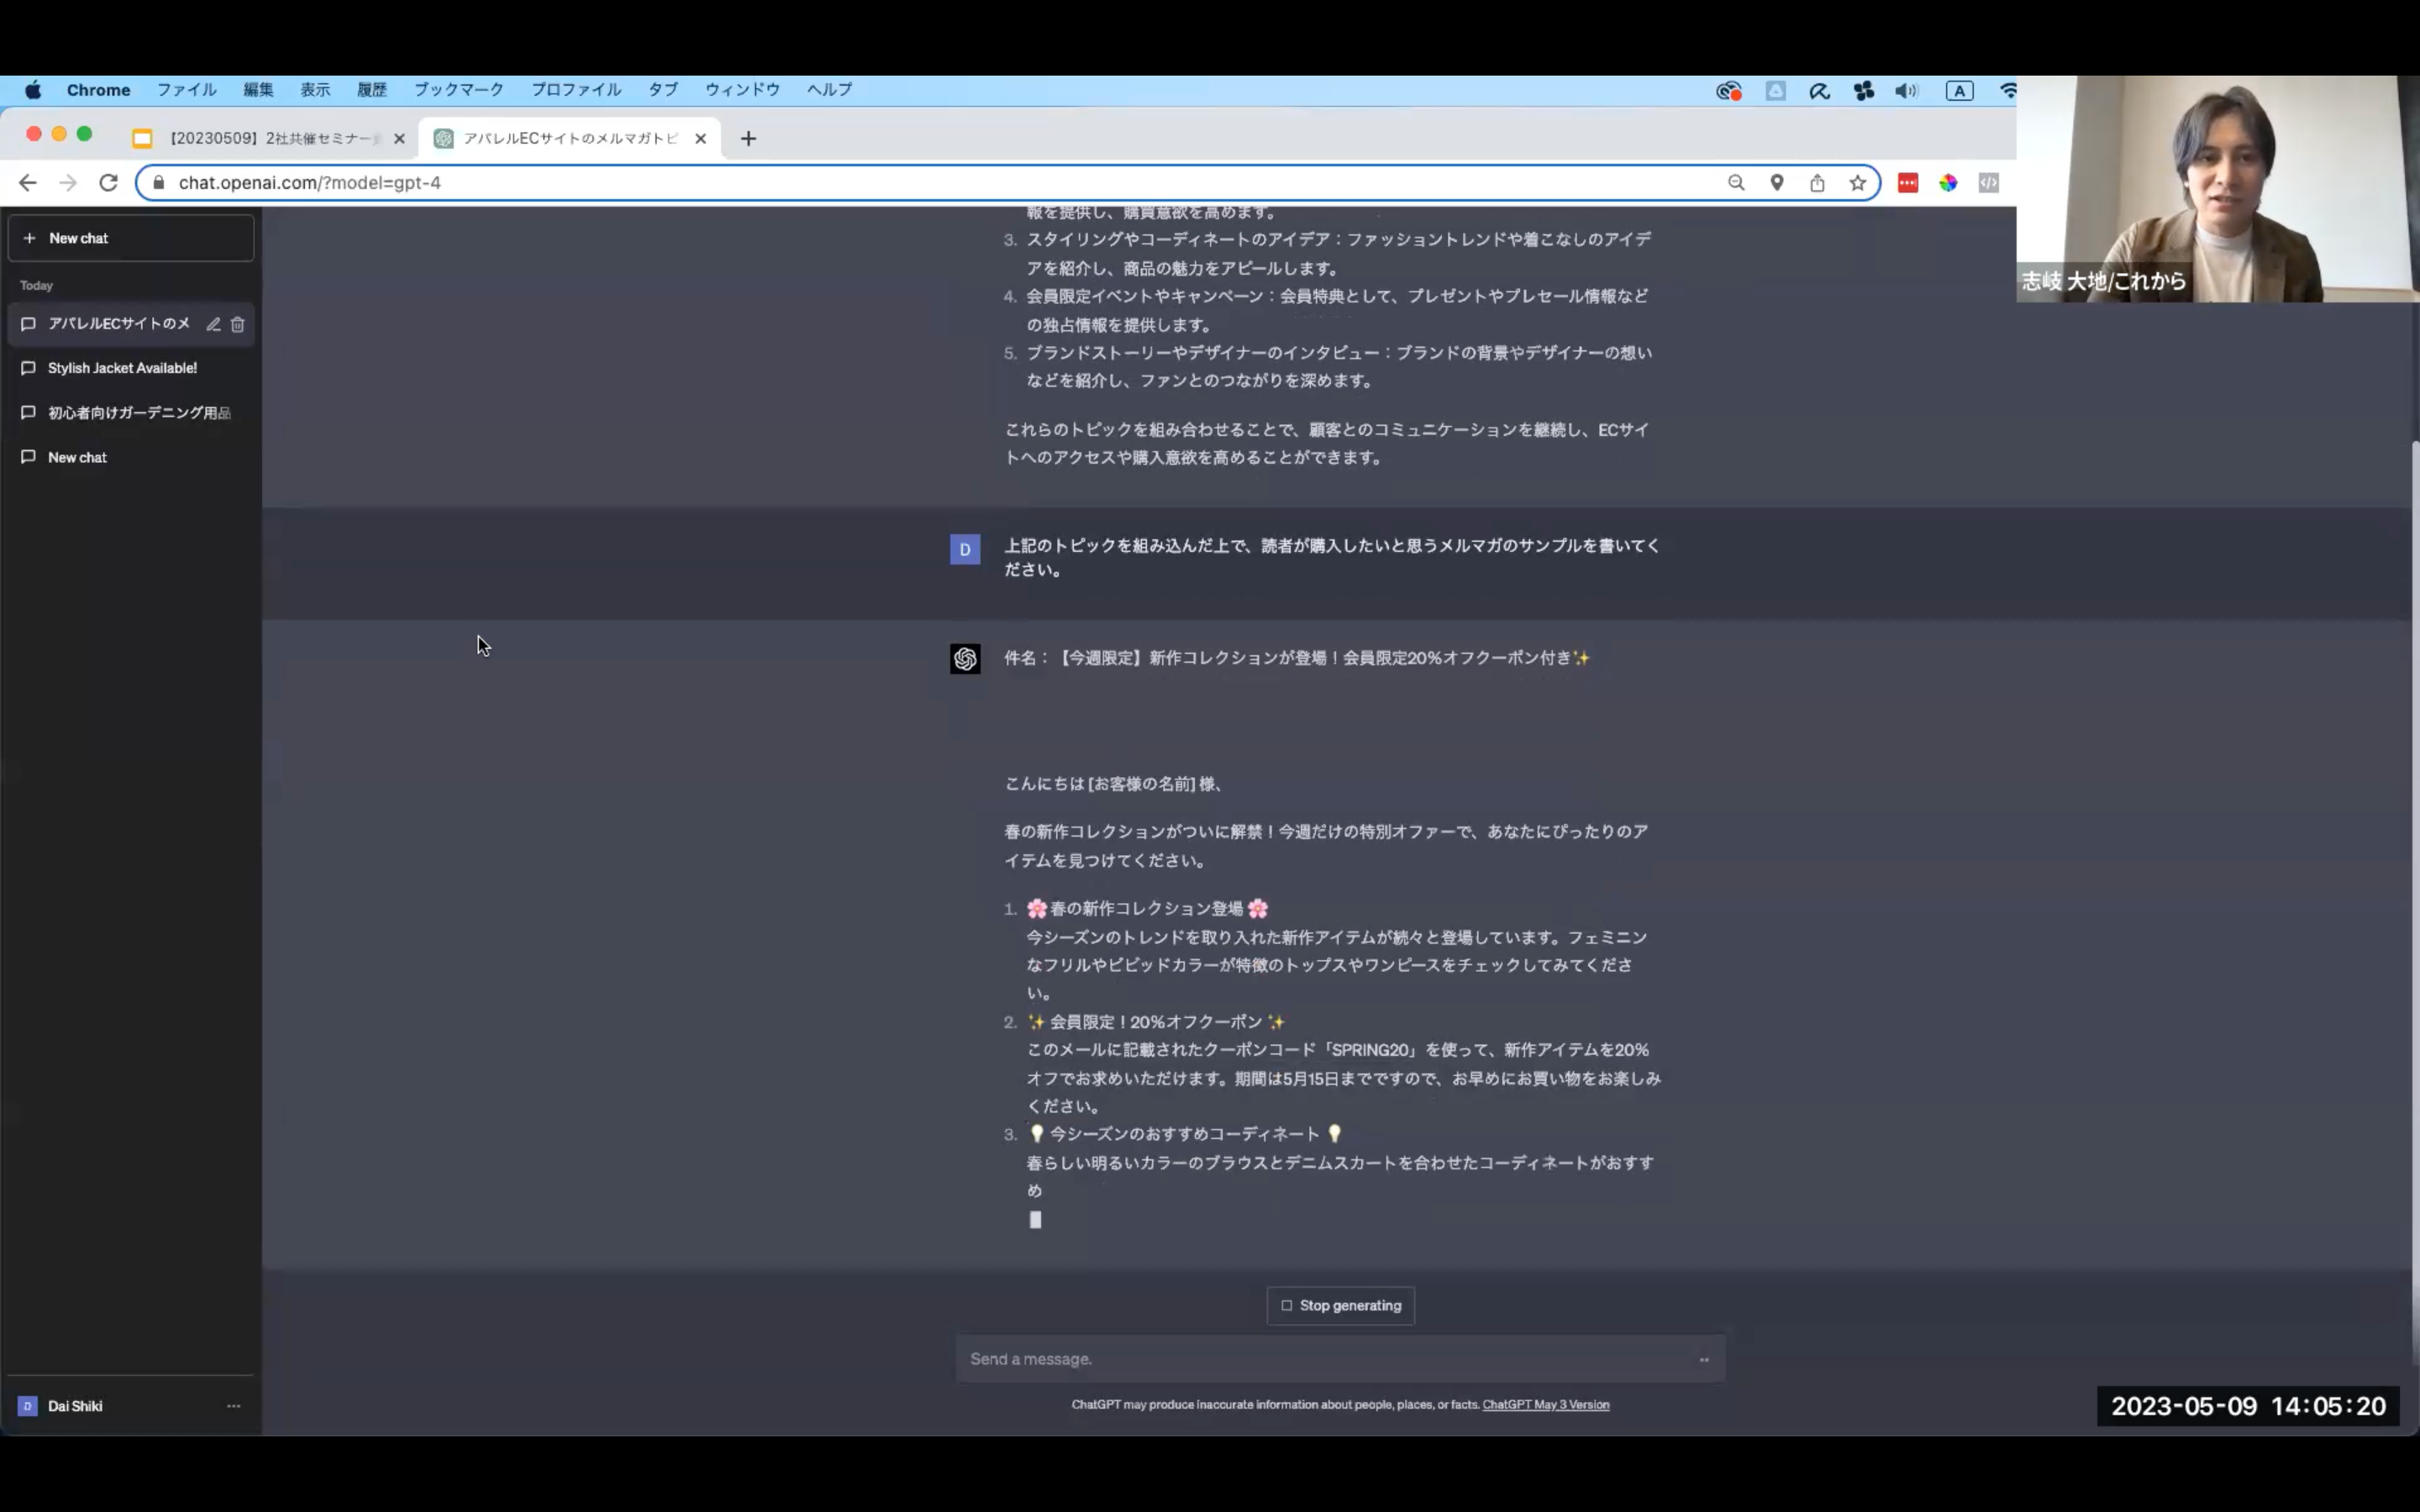Click the zoom magnifier icon in address bar
Image resolution: width=2420 pixels, height=1512 pixels.
1736,183
